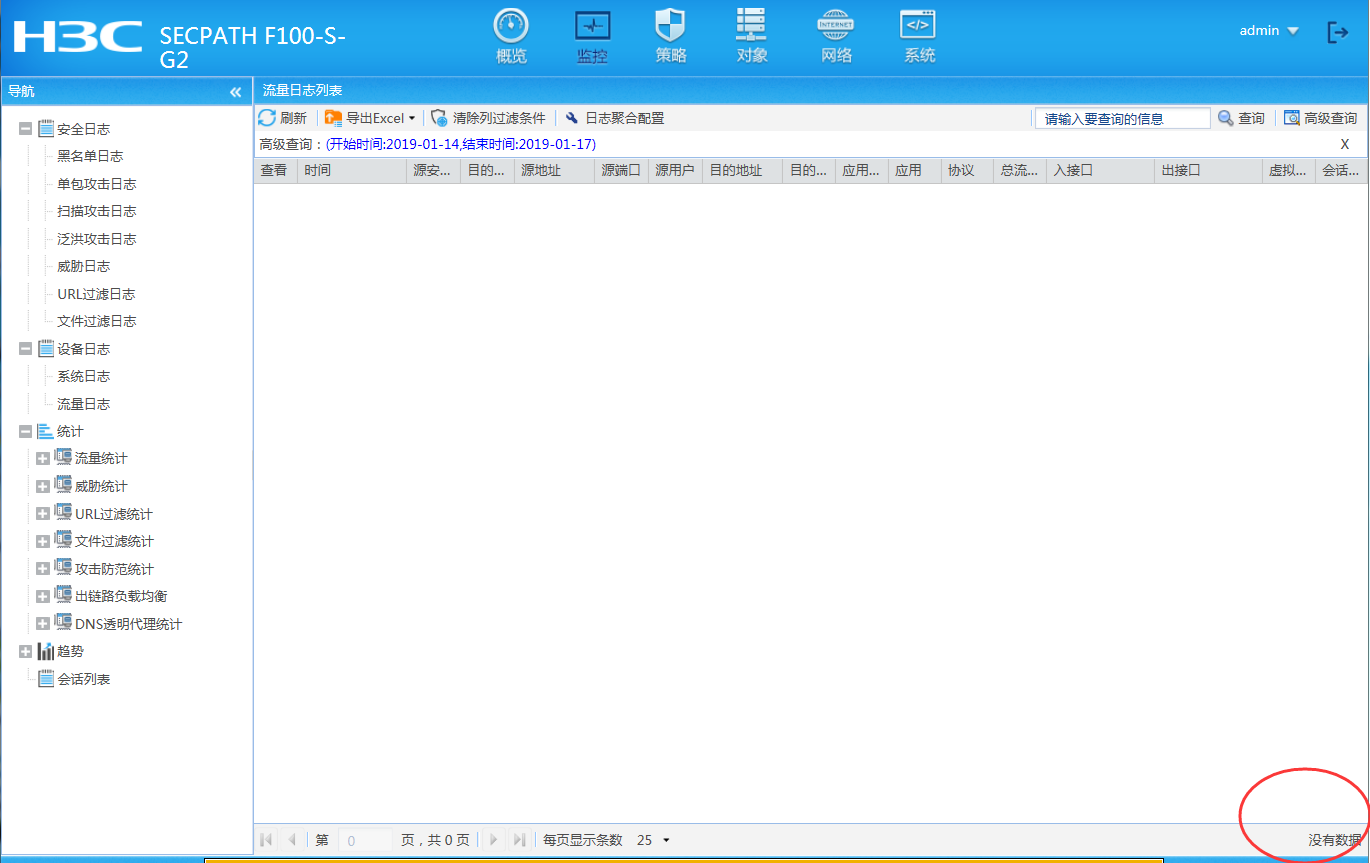Click the 出接口 column header
The height and width of the screenshot is (863, 1370).
click(x=1209, y=171)
